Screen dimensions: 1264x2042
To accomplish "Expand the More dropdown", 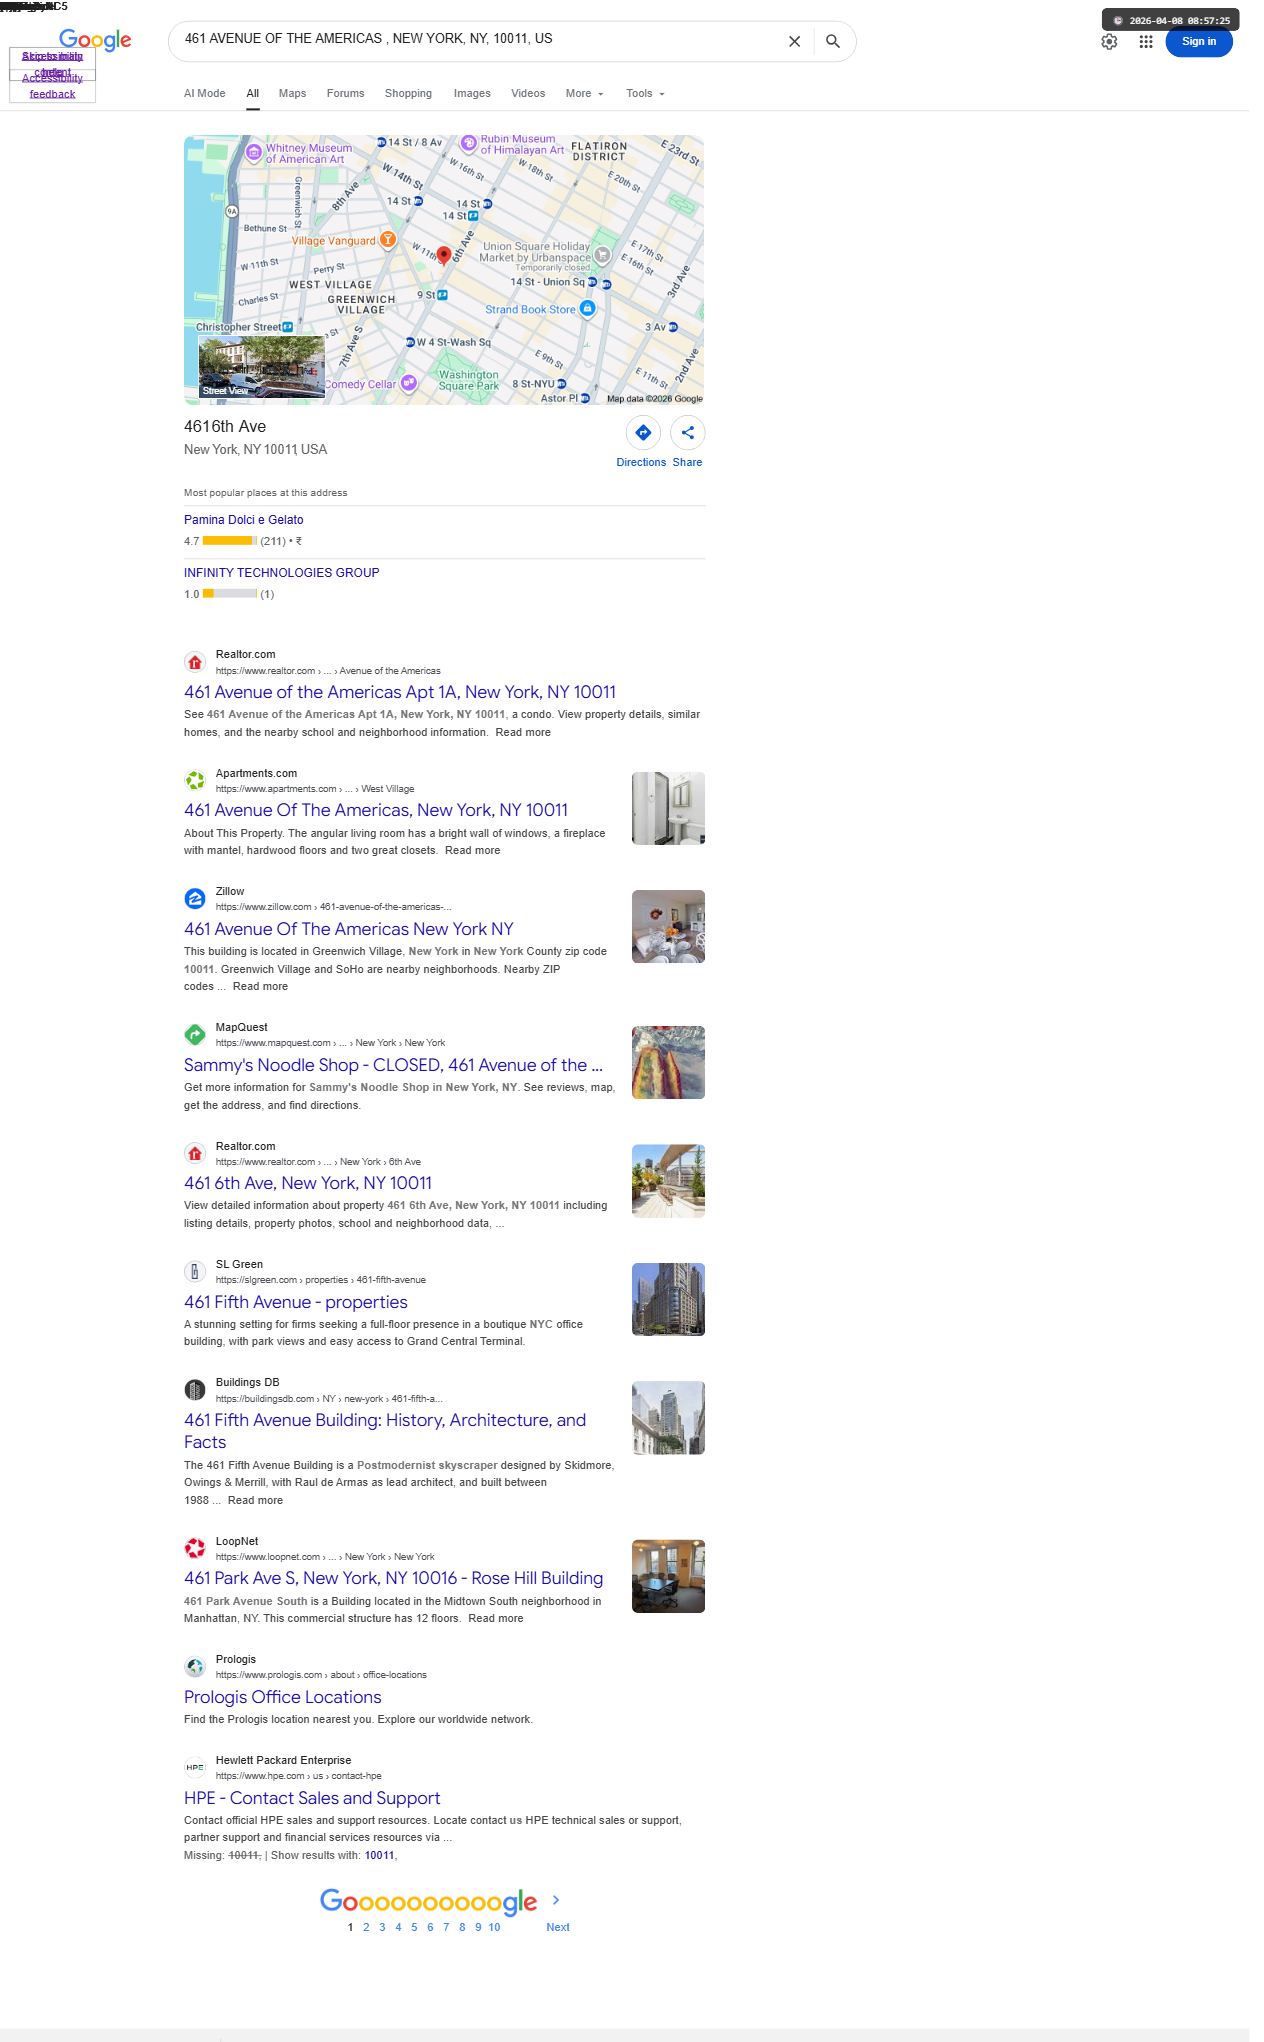I will (x=585, y=94).
